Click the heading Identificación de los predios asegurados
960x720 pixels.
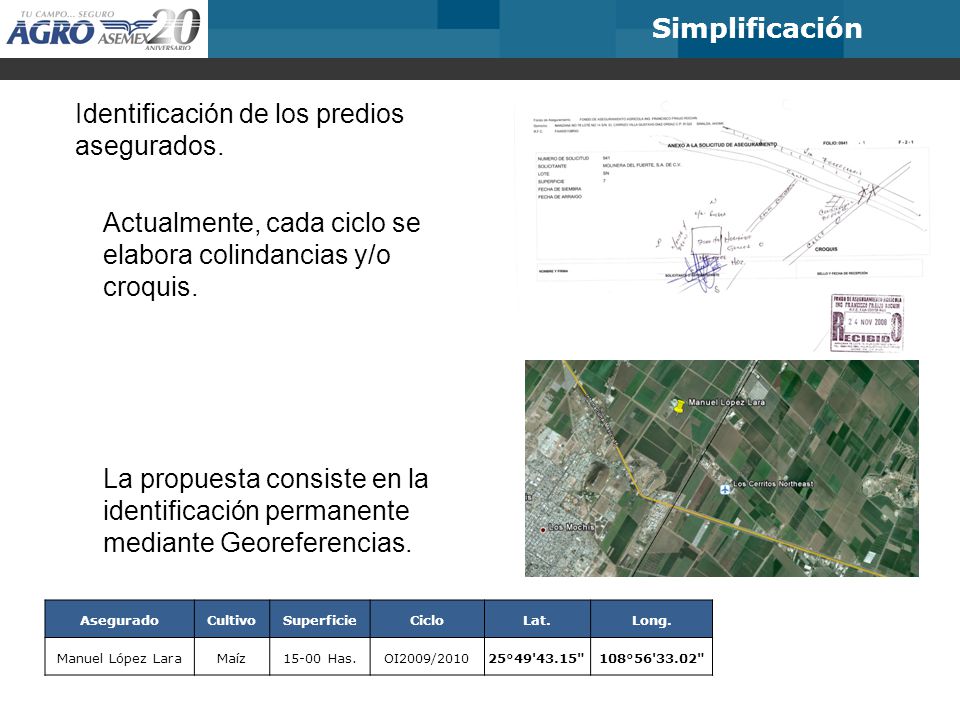(x=239, y=129)
